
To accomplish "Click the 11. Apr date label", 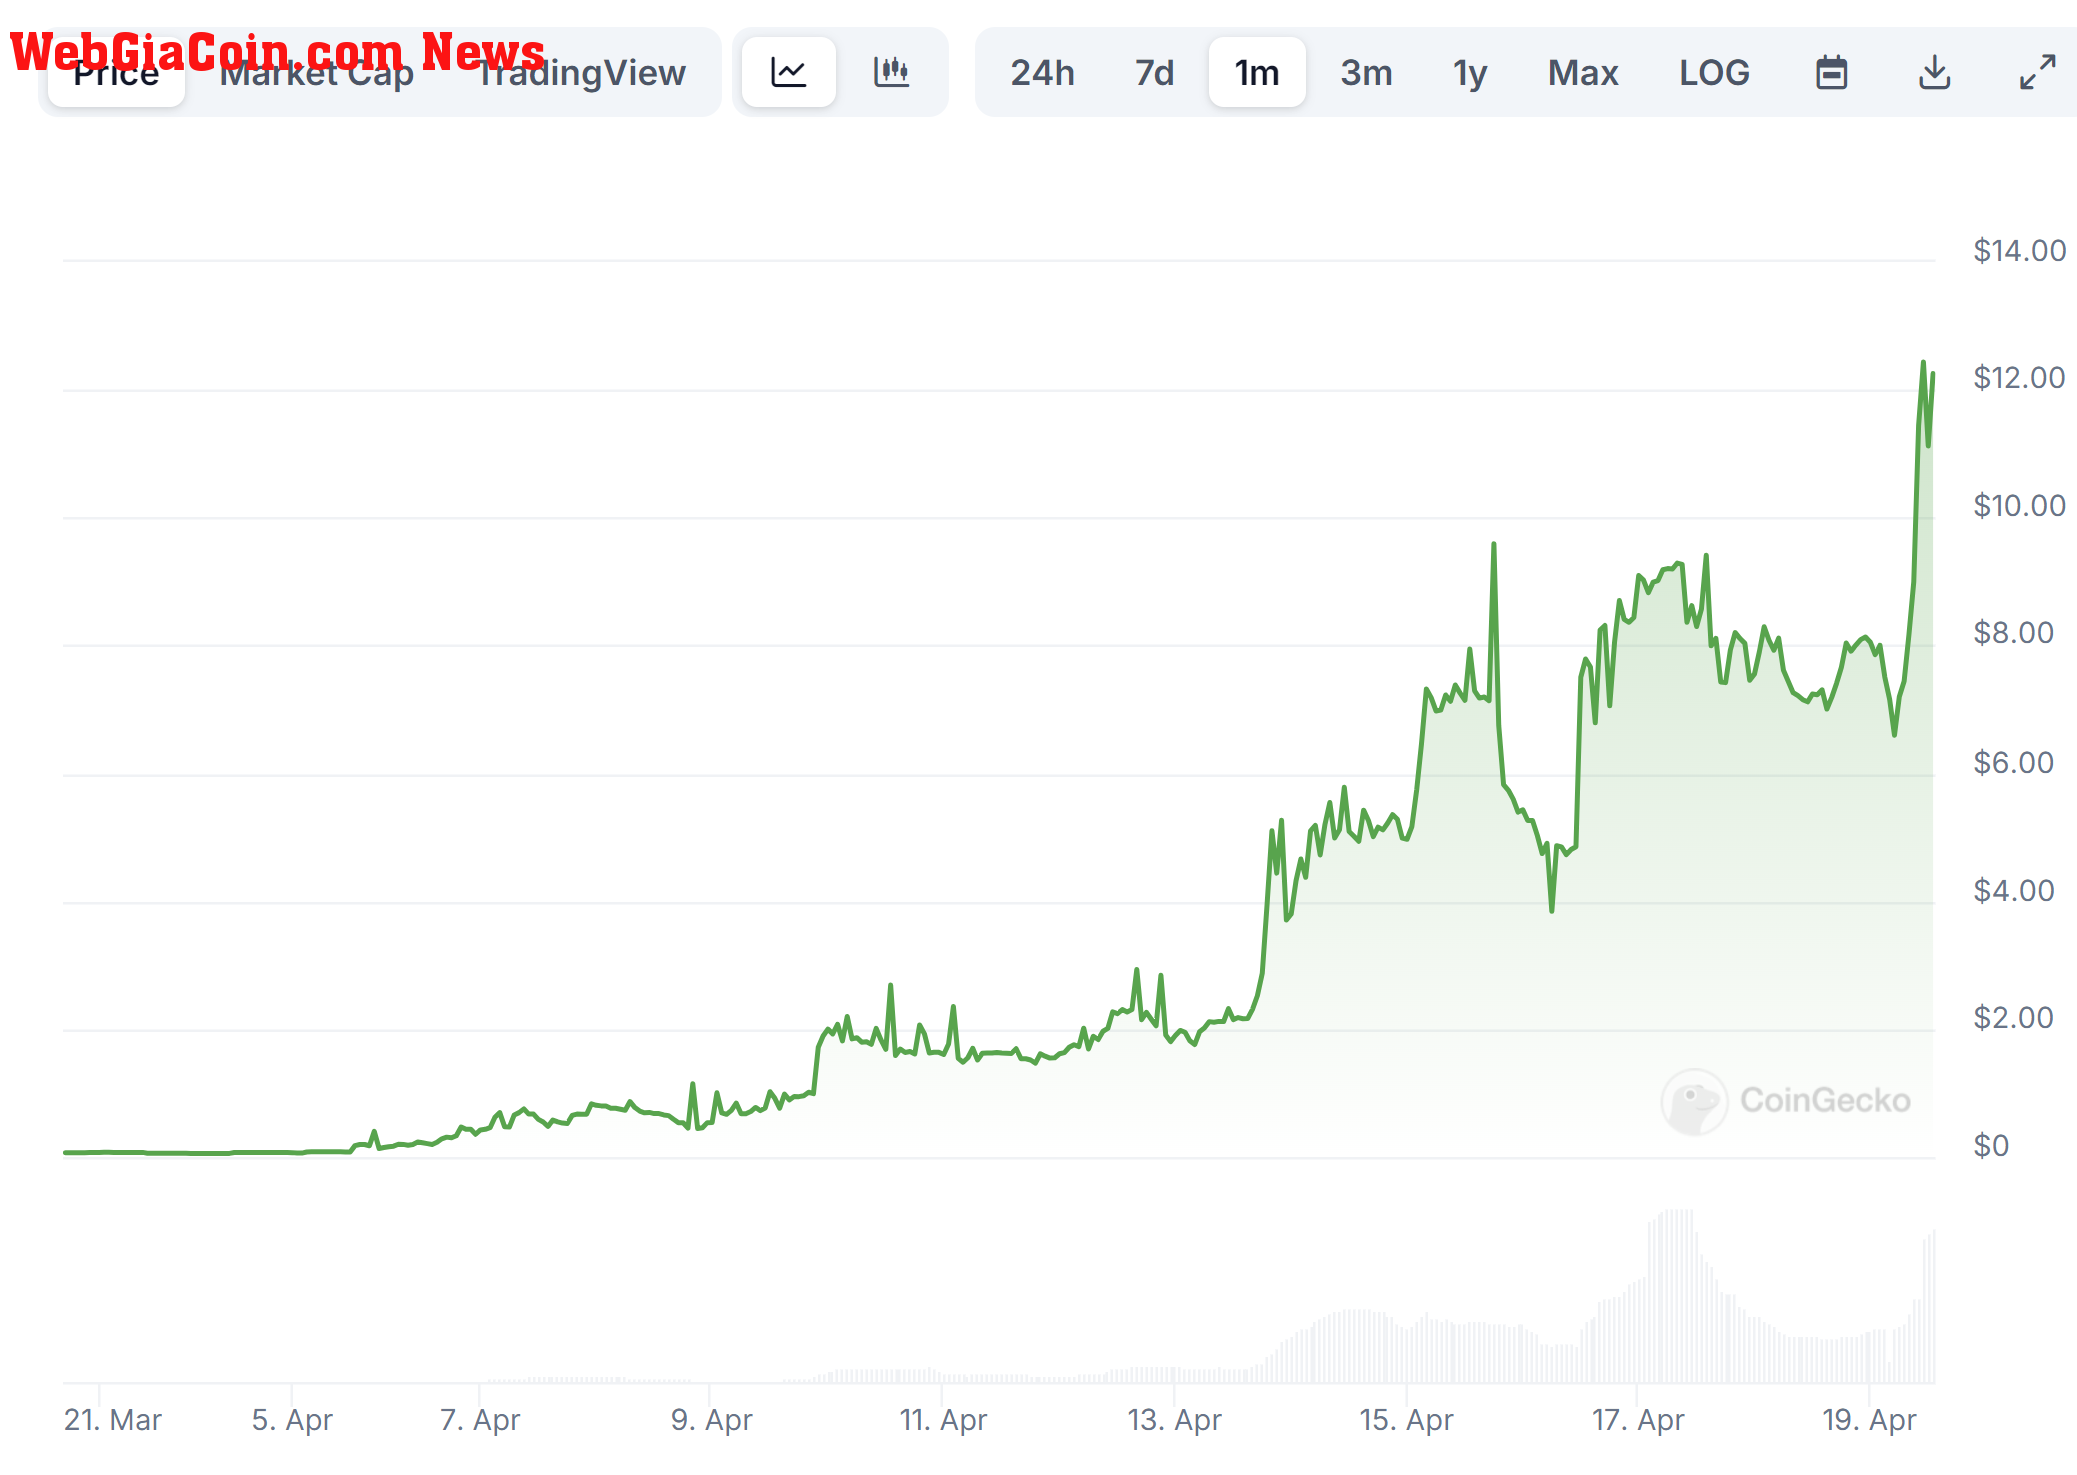I will [943, 1420].
